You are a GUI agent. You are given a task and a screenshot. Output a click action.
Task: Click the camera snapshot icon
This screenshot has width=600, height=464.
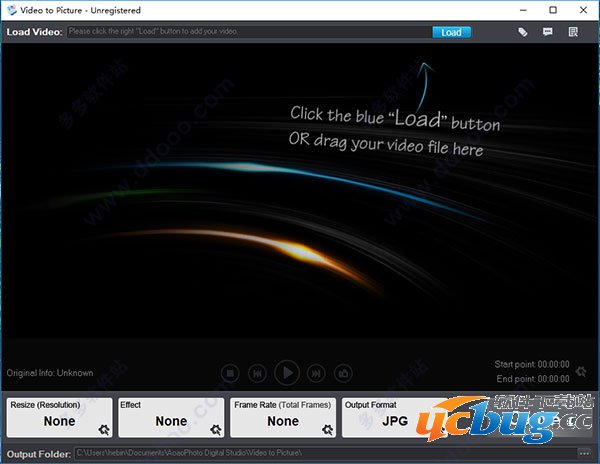pyautogui.click(x=343, y=373)
